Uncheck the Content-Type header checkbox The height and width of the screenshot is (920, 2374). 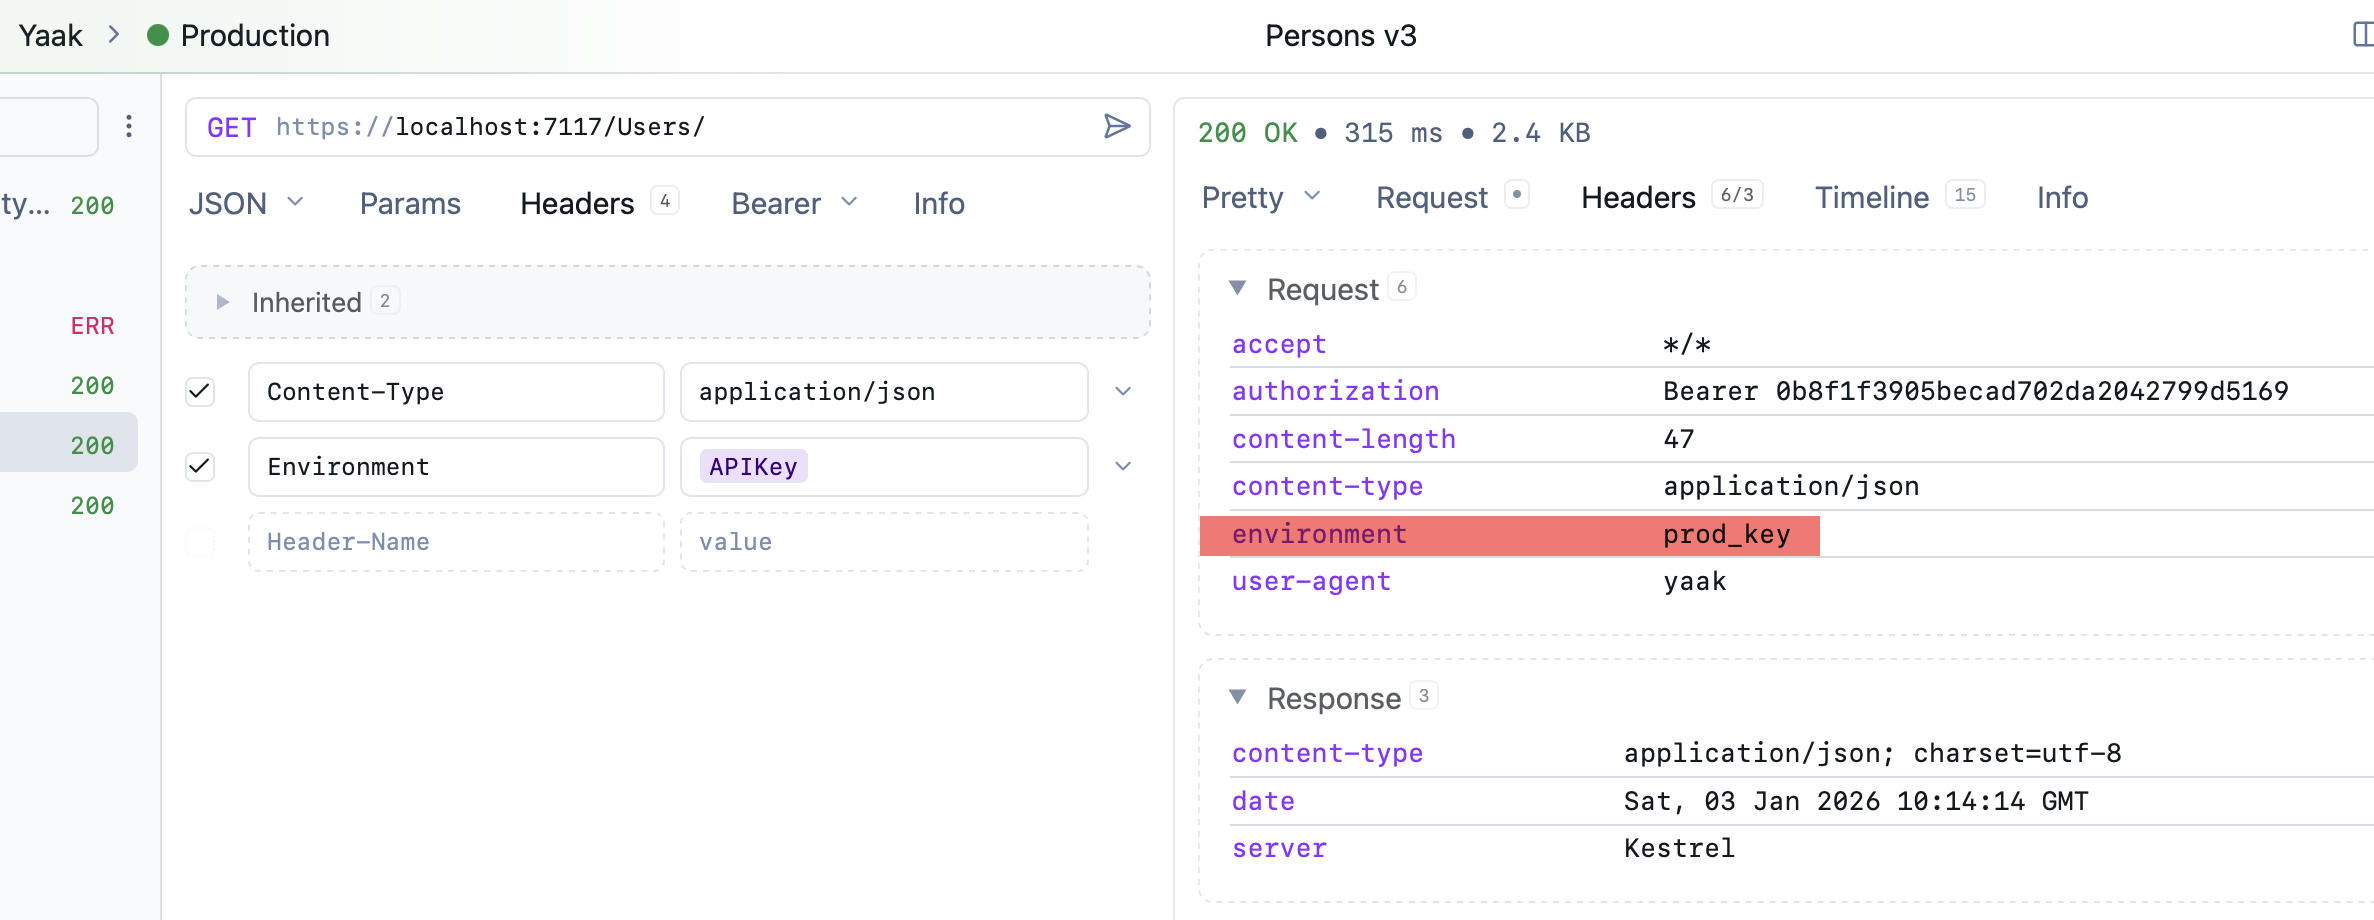point(201,392)
